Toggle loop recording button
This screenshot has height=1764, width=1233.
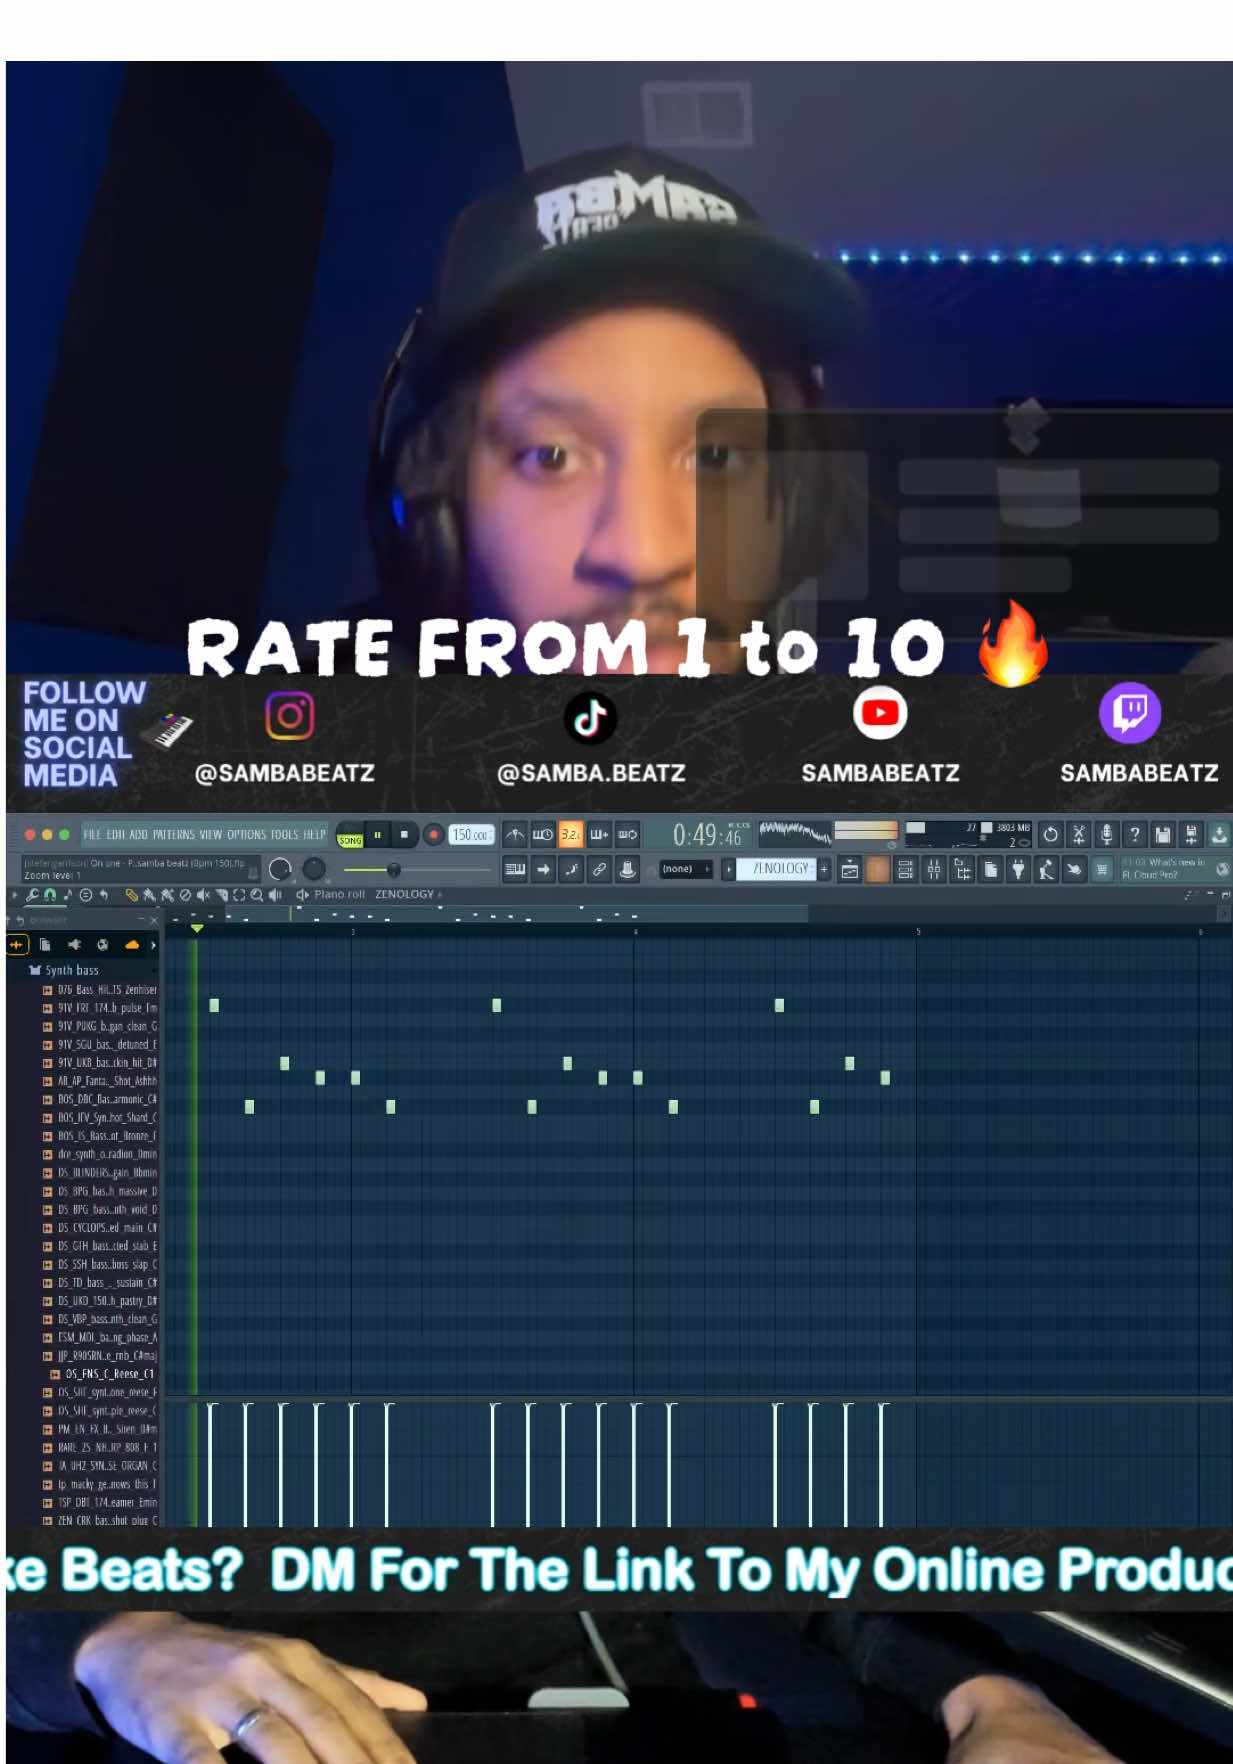tap(627, 834)
